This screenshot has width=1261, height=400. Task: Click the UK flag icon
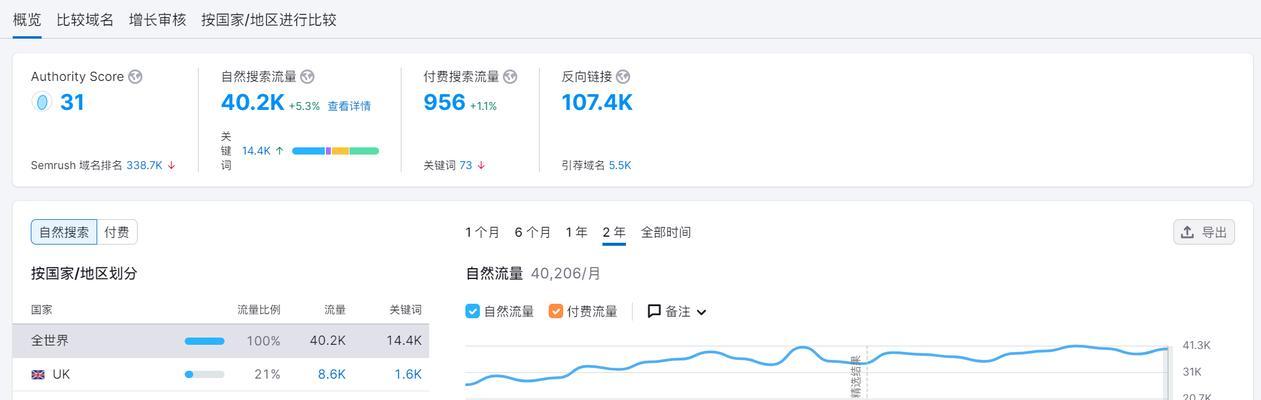[x=38, y=375]
